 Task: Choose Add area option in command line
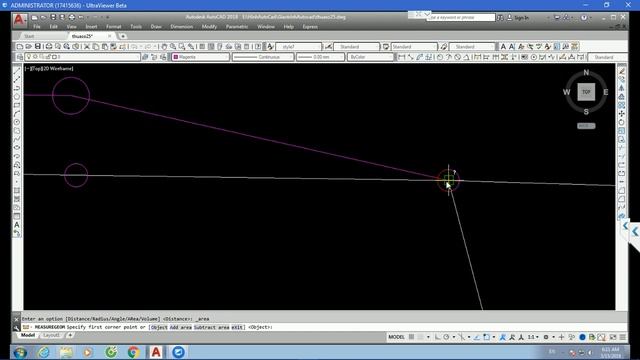pyautogui.click(x=180, y=327)
